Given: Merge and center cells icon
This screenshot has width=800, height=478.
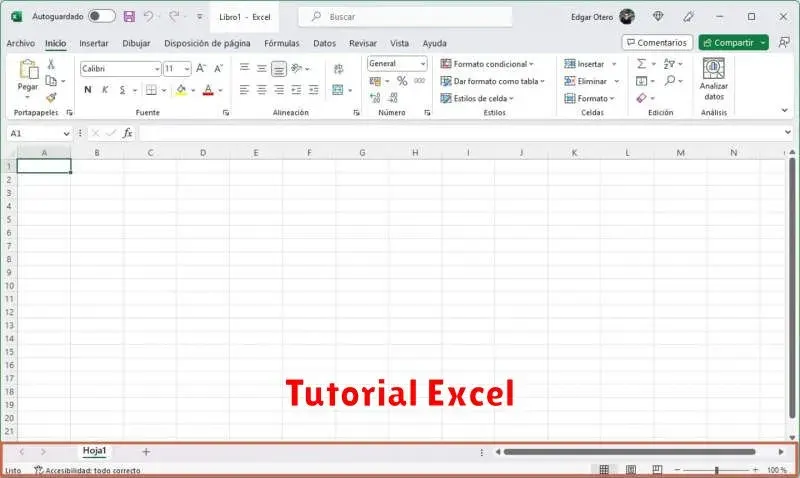Looking at the screenshot, I should [x=338, y=90].
